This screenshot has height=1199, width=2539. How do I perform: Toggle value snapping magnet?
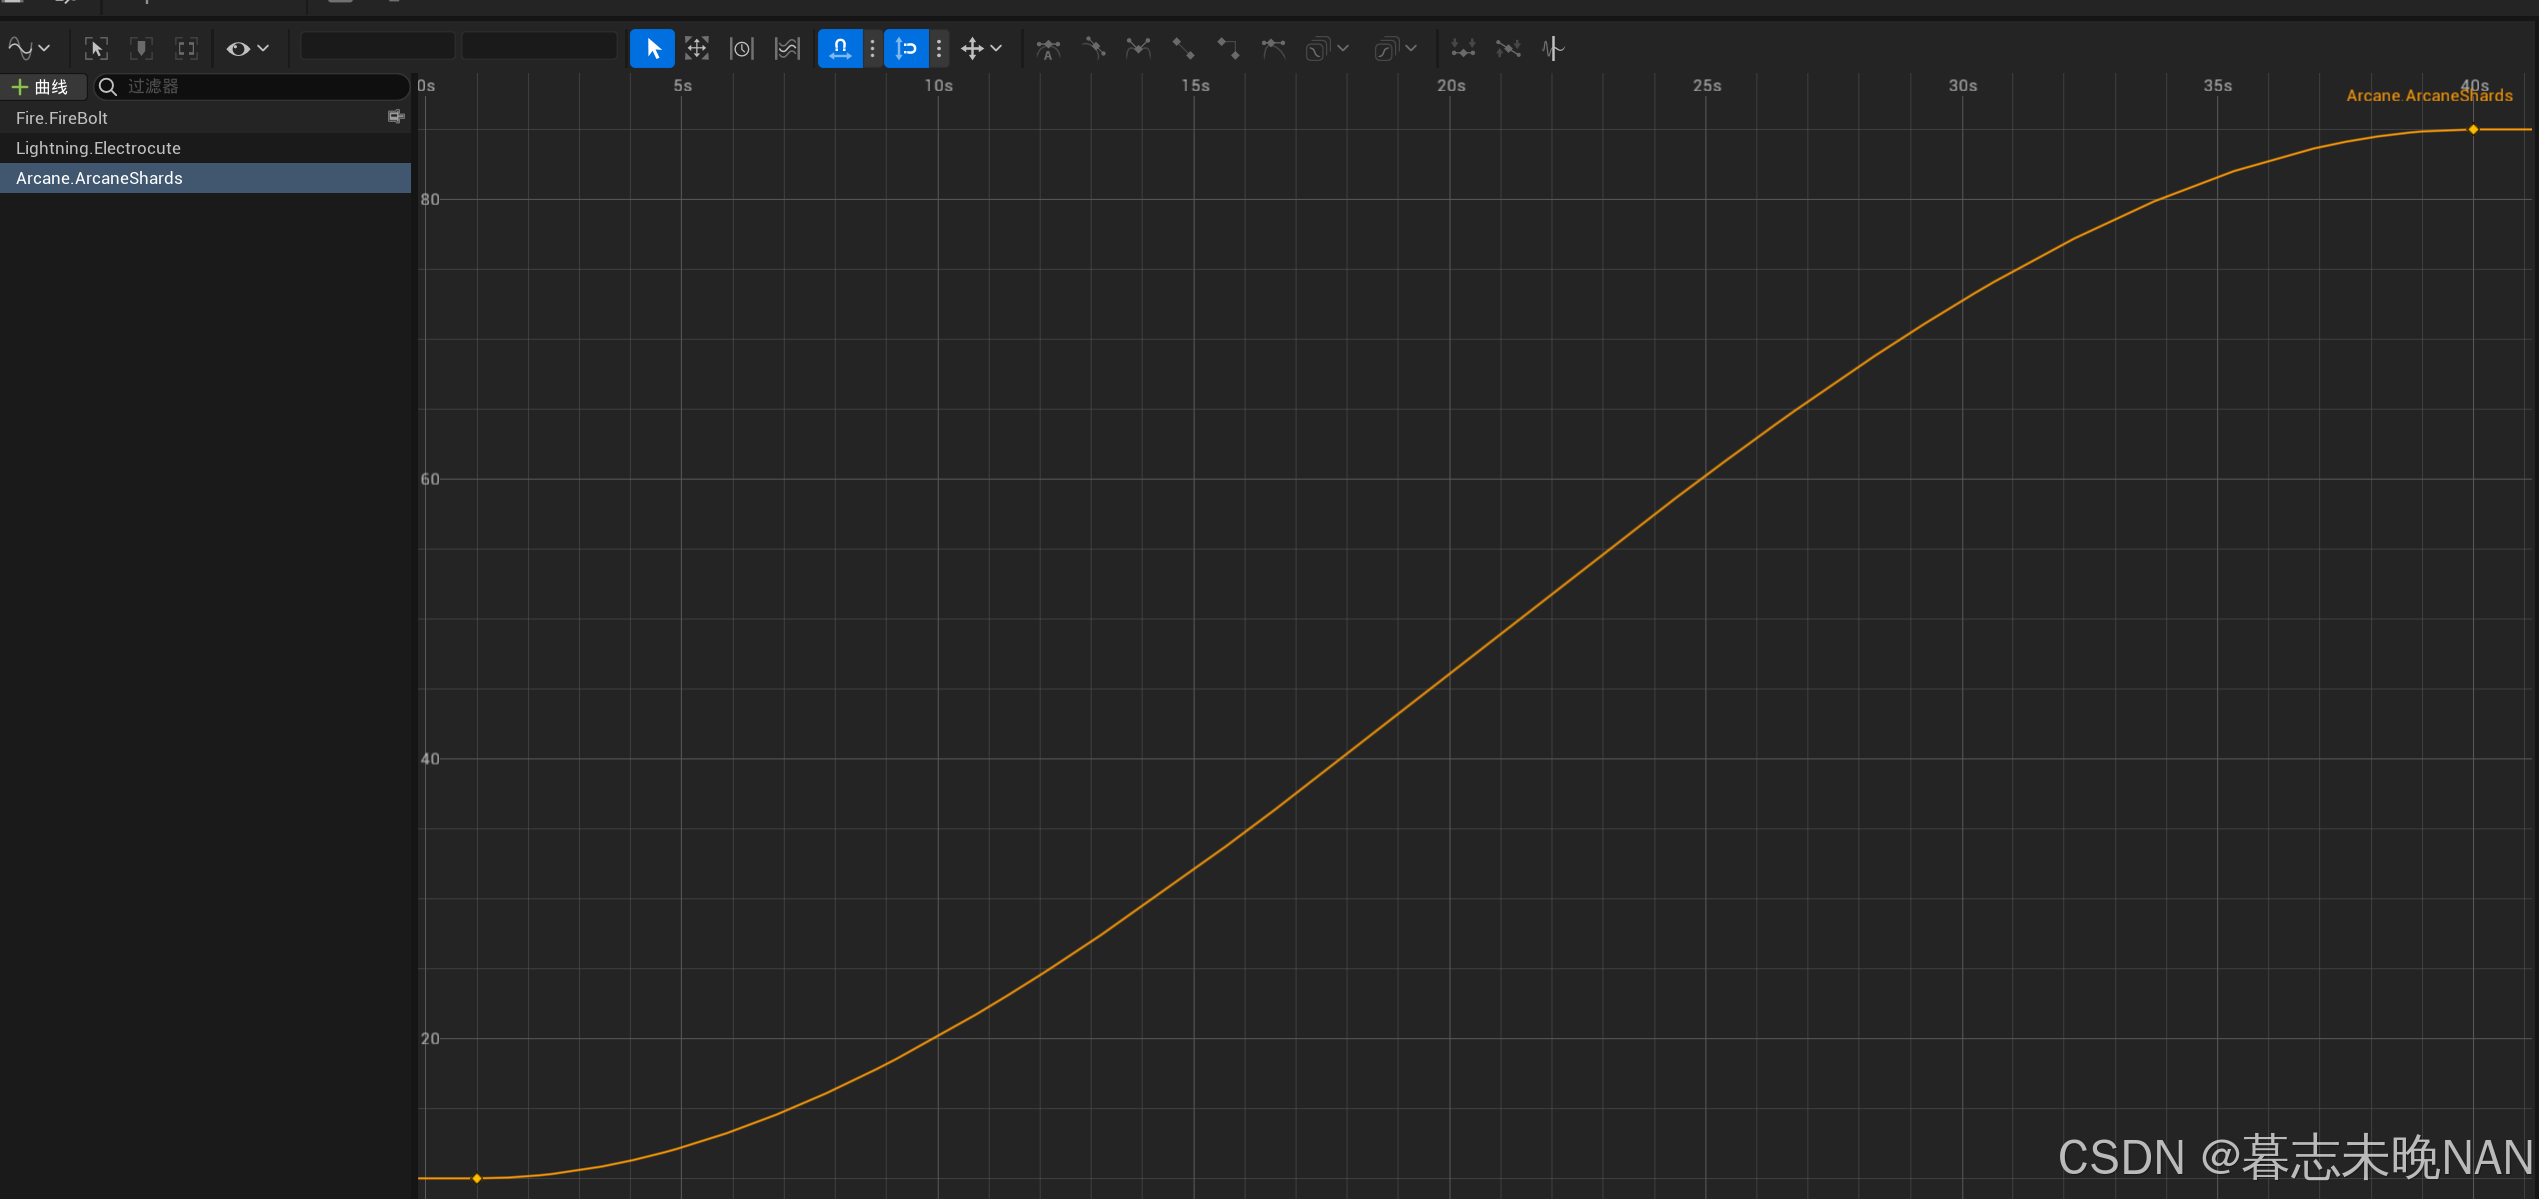point(906,48)
